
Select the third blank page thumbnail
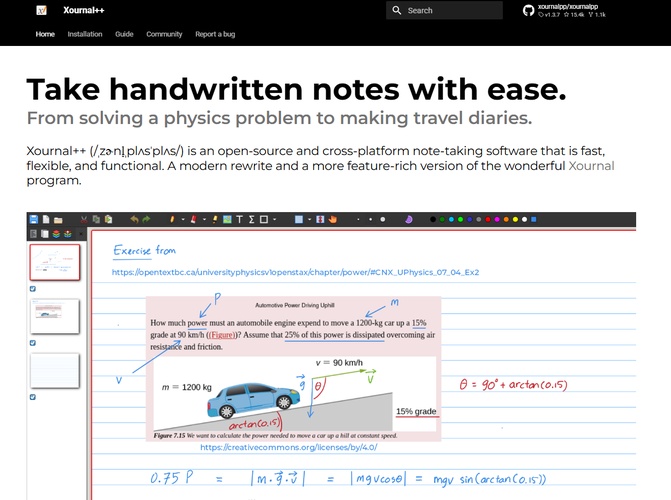click(55, 371)
